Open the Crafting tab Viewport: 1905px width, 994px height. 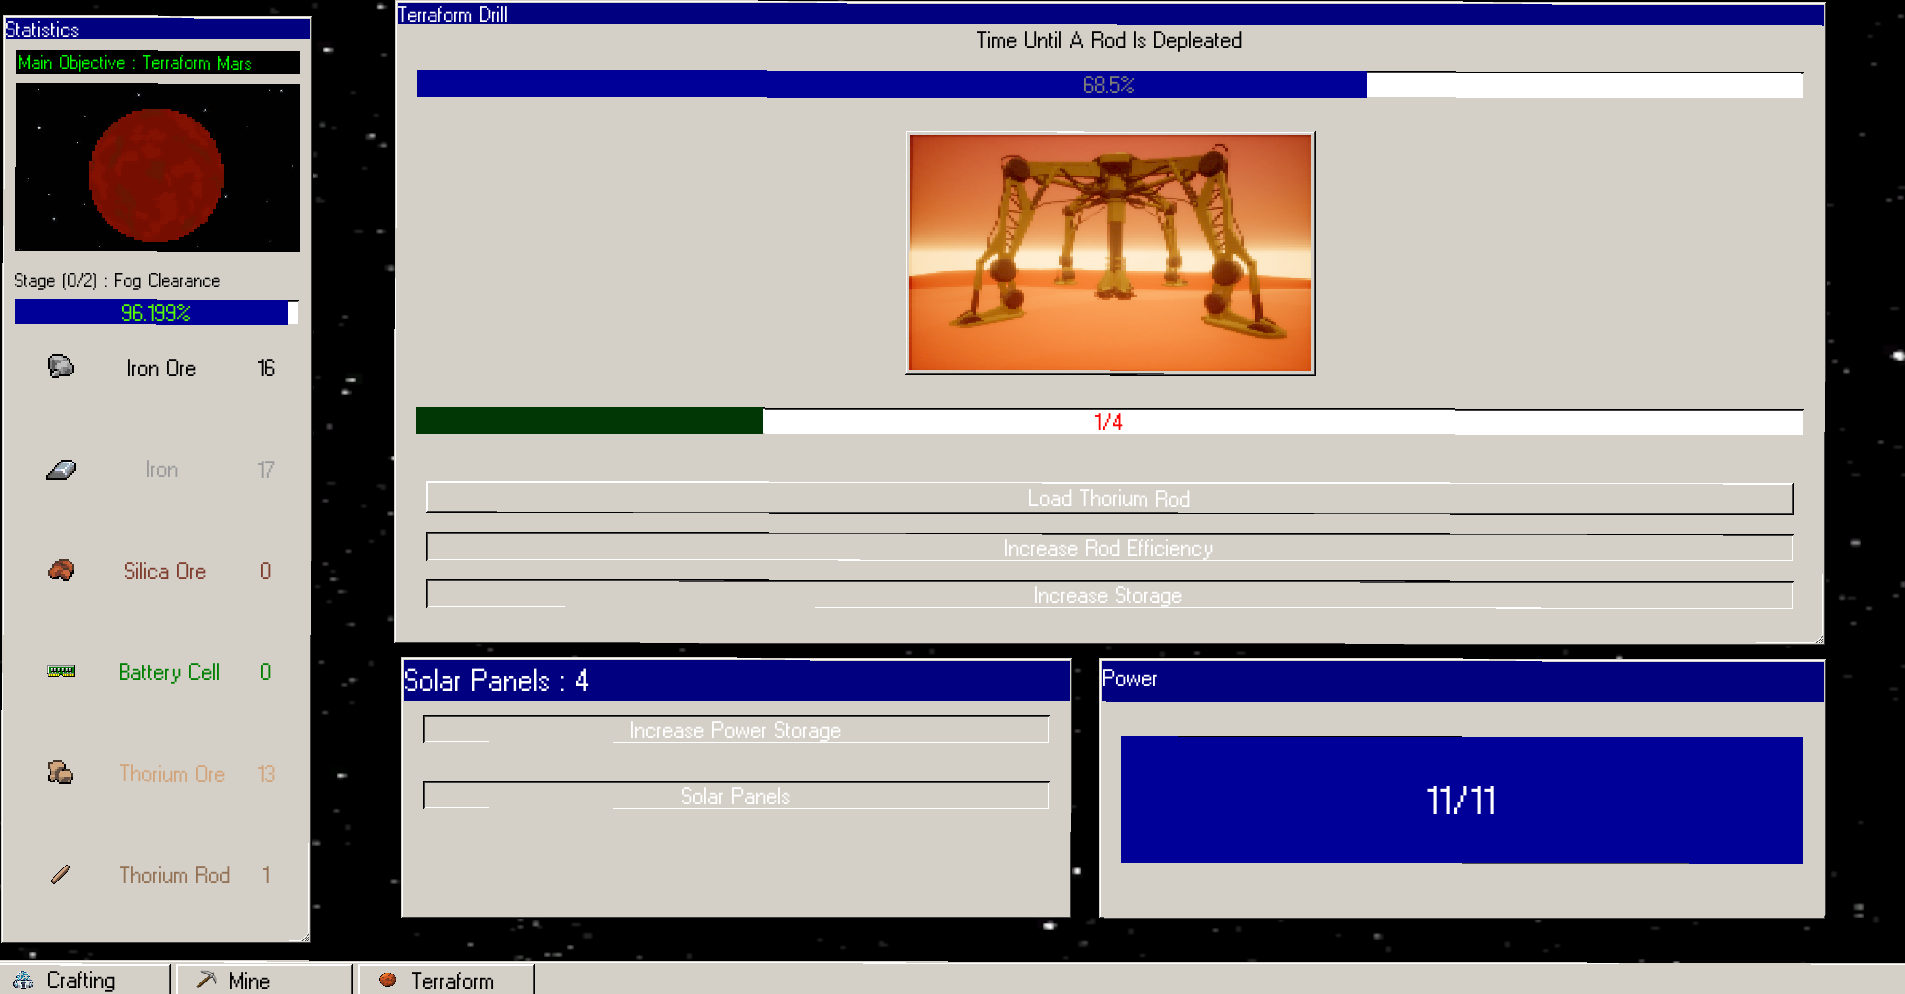point(85,980)
